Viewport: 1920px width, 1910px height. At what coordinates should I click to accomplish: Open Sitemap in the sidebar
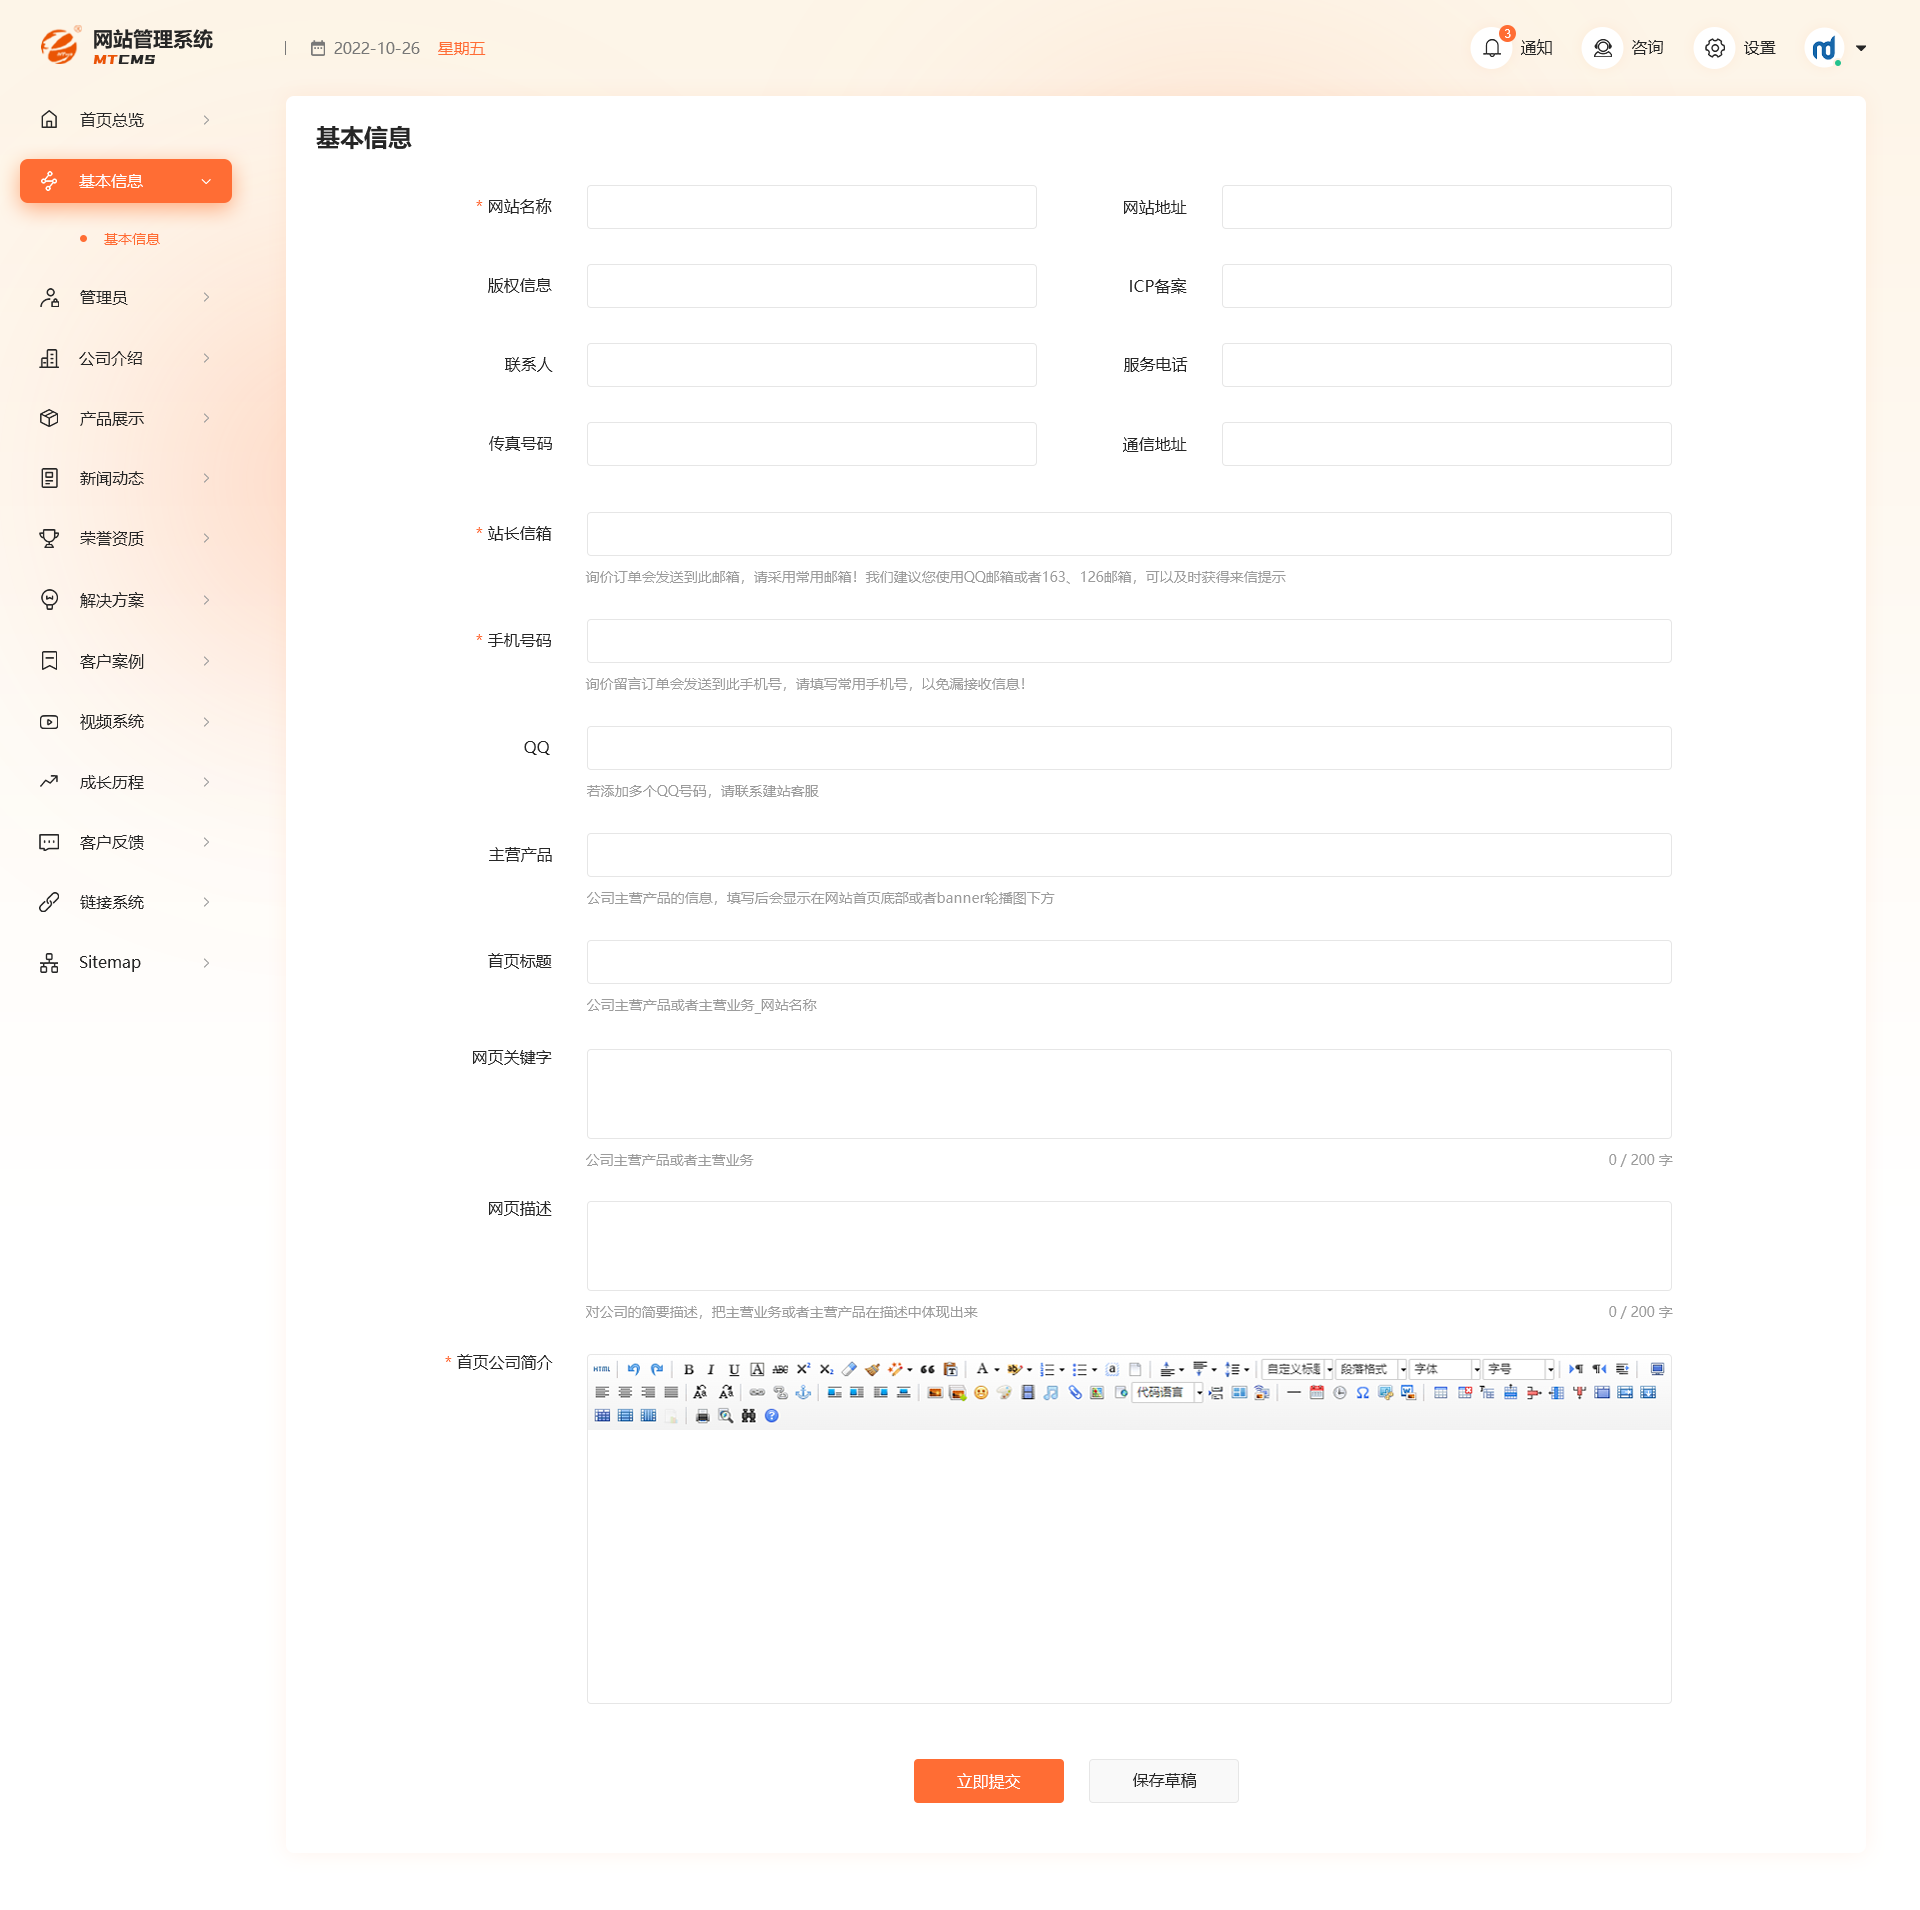pos(126,962)
